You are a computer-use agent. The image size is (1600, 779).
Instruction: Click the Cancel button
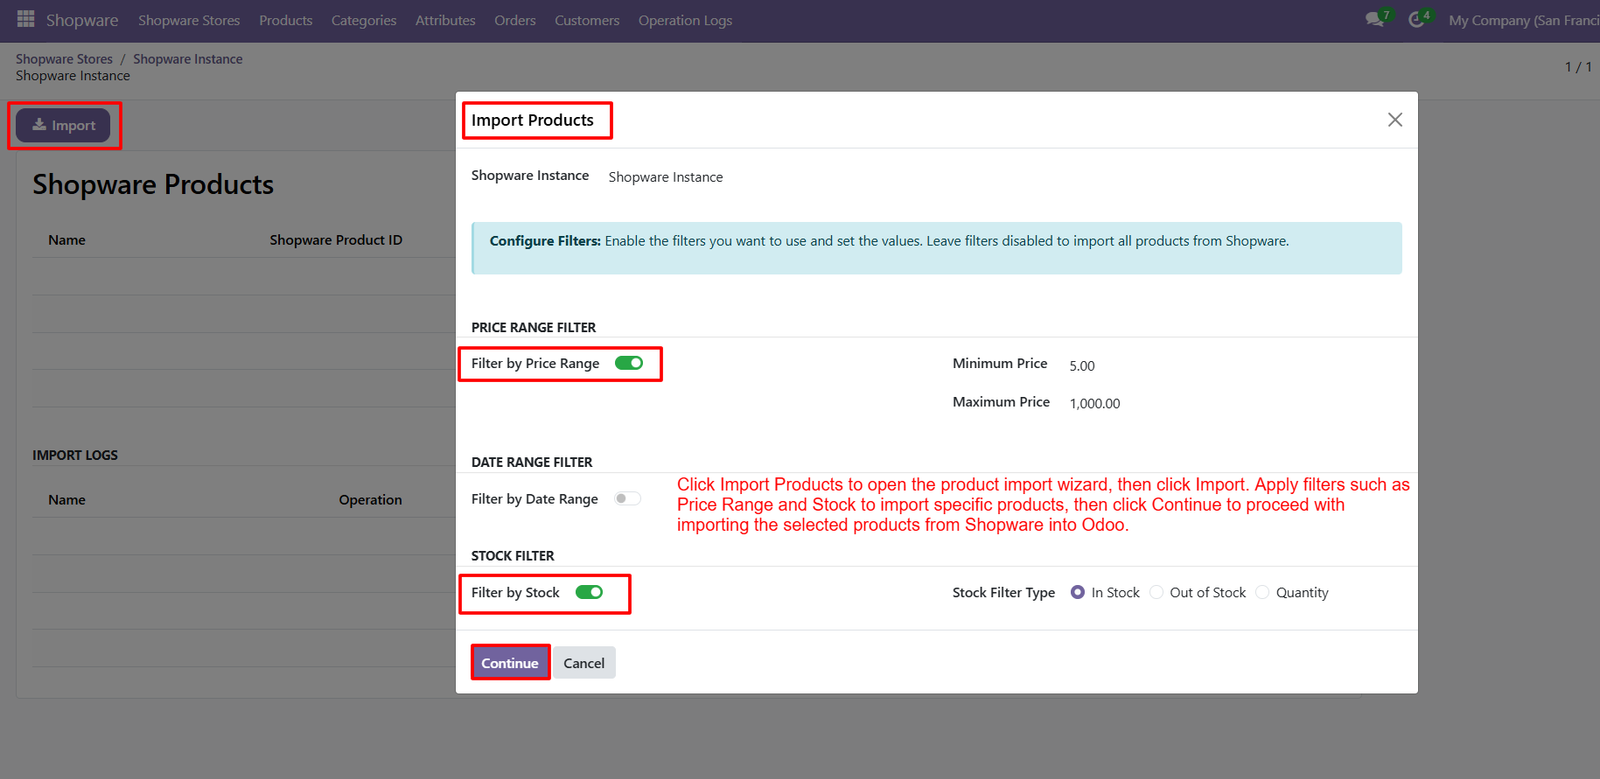pos(584,663)
